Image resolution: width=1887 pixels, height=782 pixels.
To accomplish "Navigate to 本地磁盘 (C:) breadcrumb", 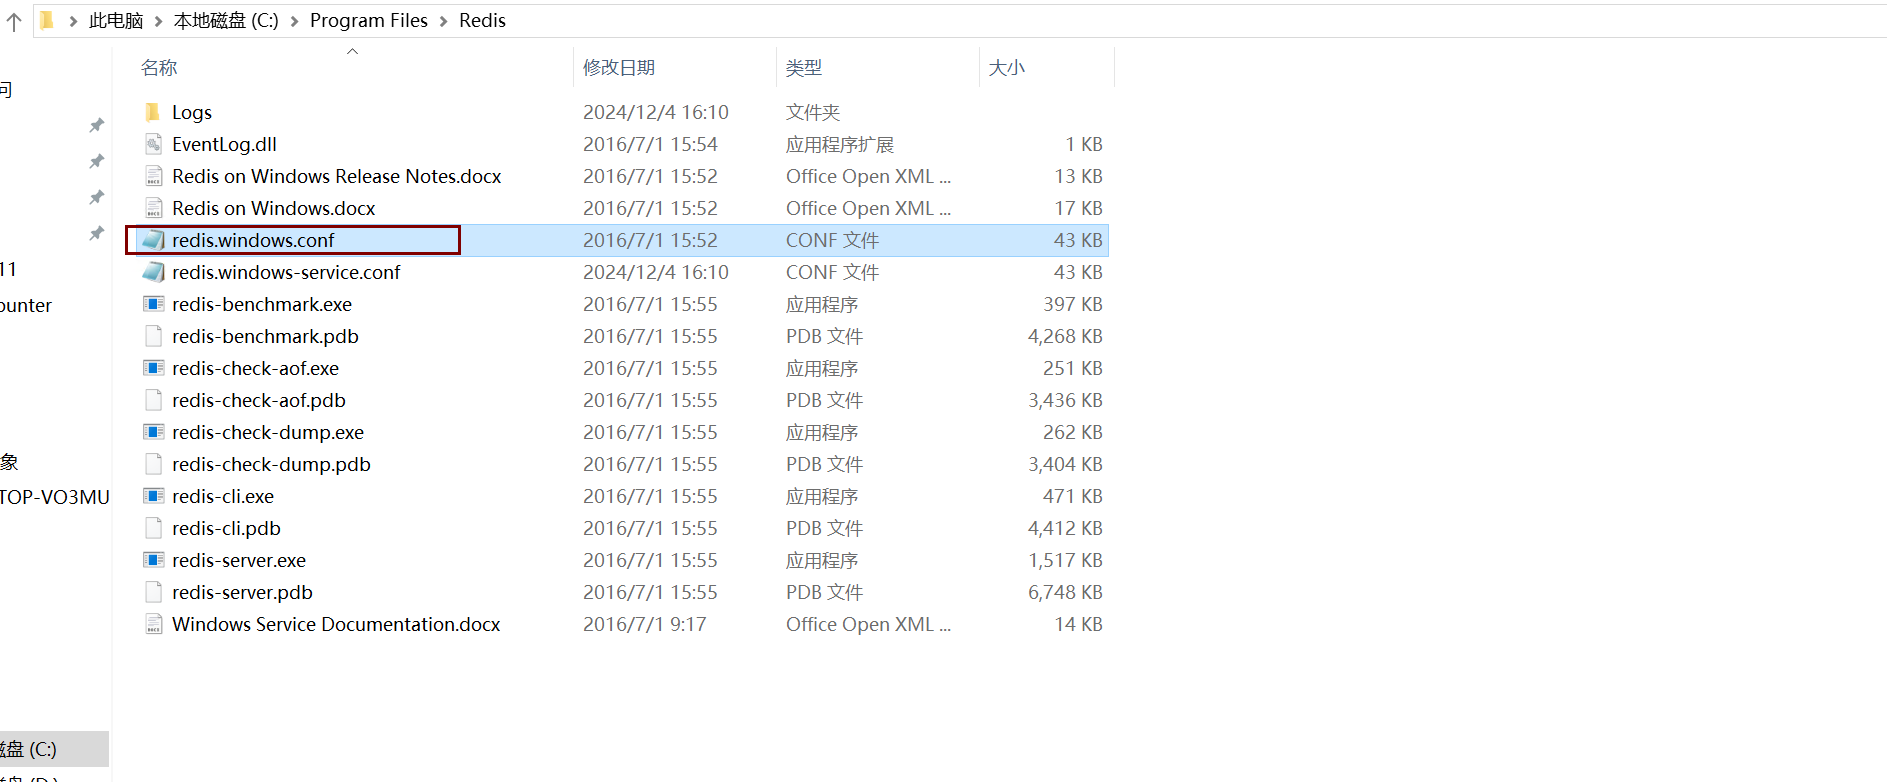I will [226, 20].
